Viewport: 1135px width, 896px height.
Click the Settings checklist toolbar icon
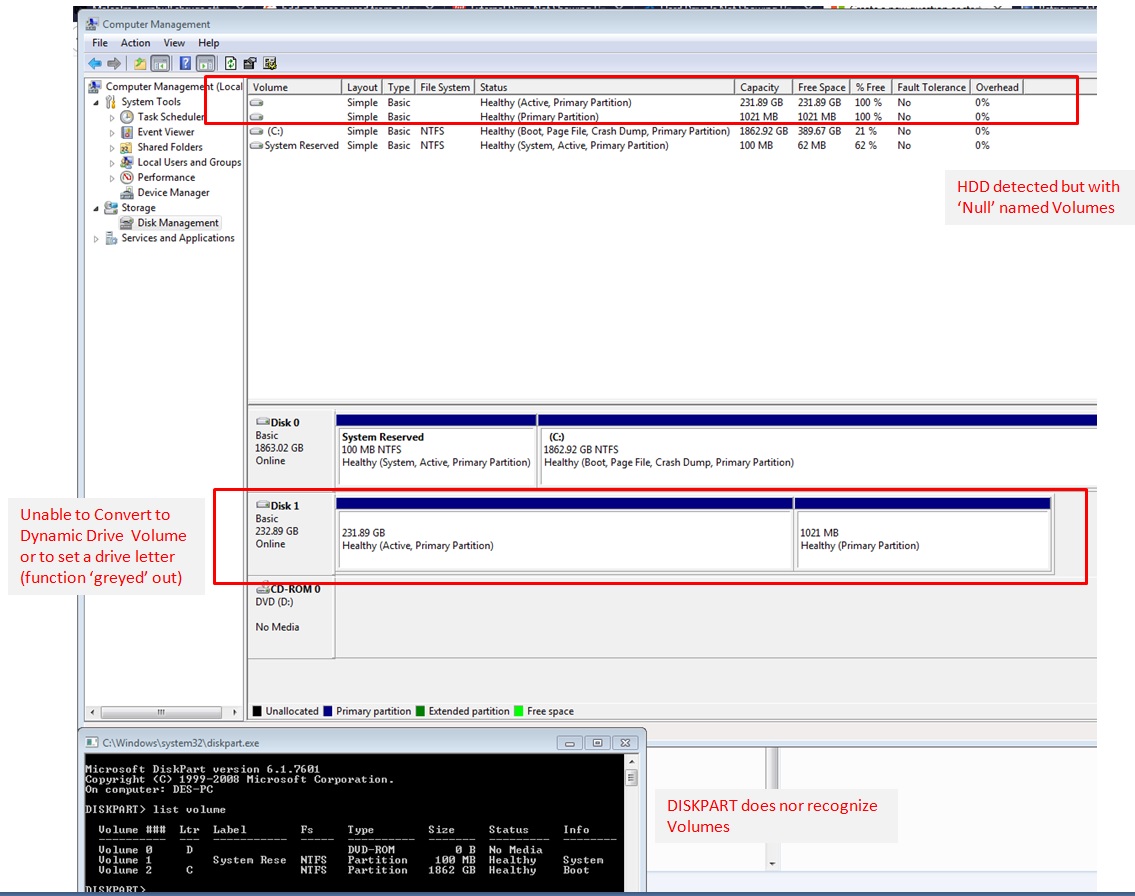[x=270, y=64]
